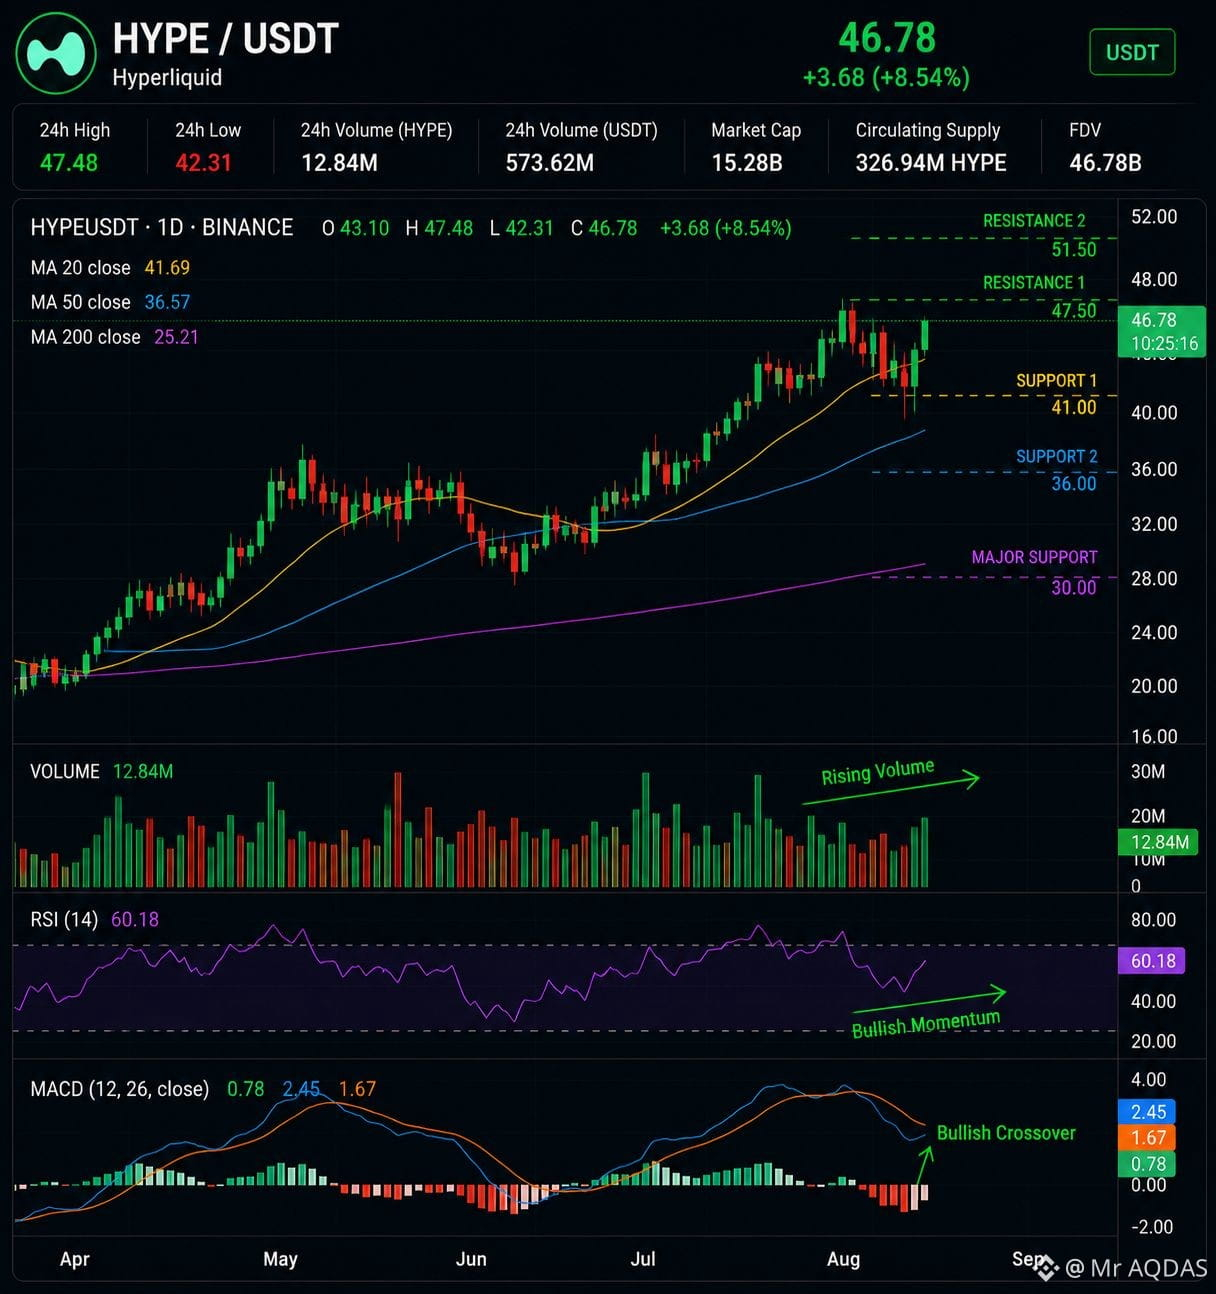Click the Circulating Supply 326.94M HYPE value
The height and width of the screenshot is (1294, 1216).
[x=931, y=162]
